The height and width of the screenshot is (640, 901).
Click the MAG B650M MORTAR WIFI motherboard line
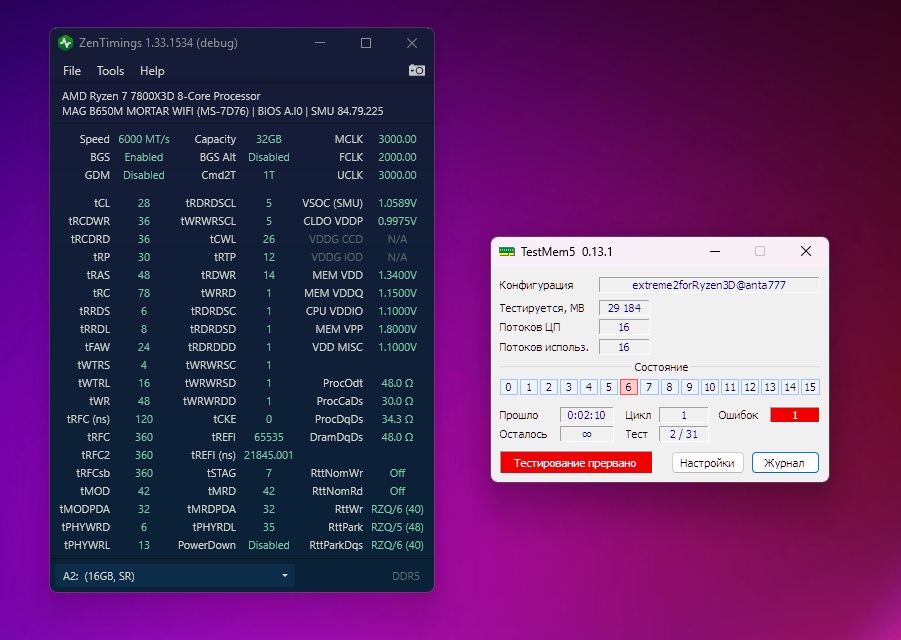click(222, 111)
